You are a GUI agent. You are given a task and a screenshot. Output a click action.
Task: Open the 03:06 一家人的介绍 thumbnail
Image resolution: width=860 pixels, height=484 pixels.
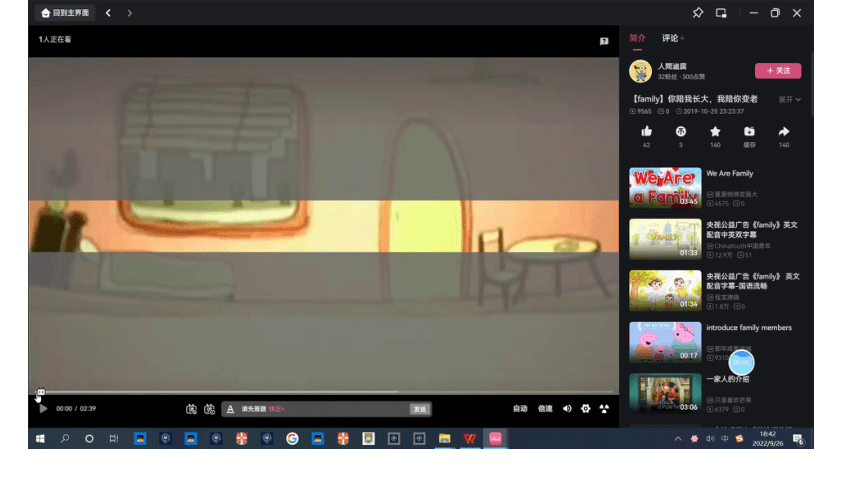[665, 393]
